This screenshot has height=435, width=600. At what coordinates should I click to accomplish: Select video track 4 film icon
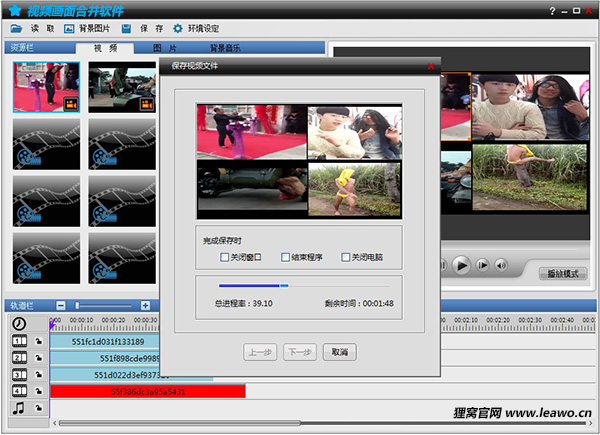coord(20,391)
